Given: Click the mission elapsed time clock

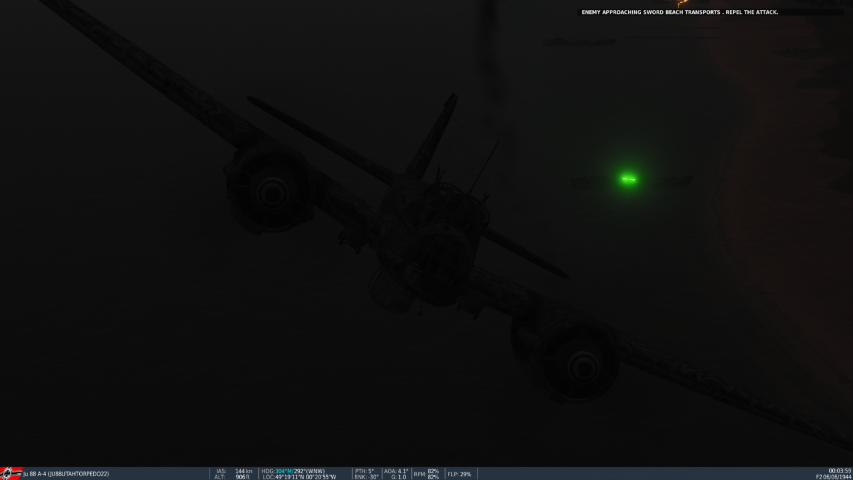Looking at the screenshot, I should click(840, 470).
